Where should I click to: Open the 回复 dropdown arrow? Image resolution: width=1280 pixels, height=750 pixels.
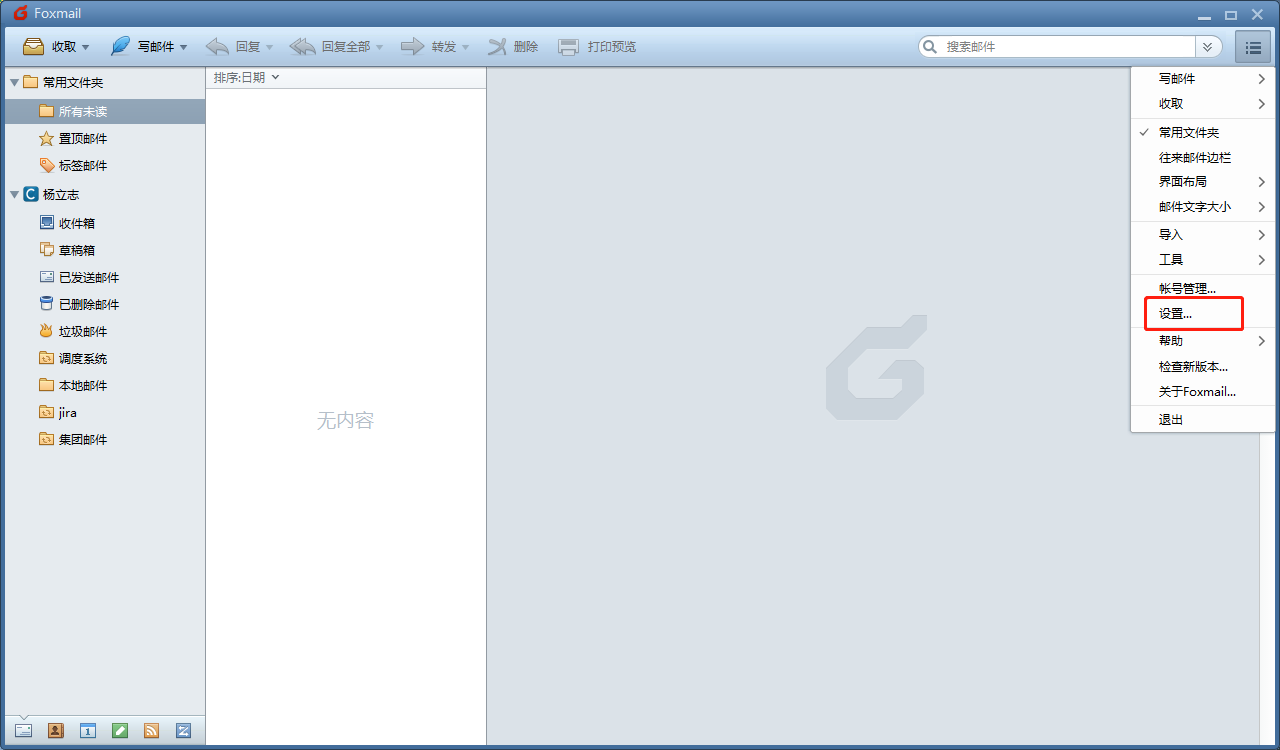point(269,47)
